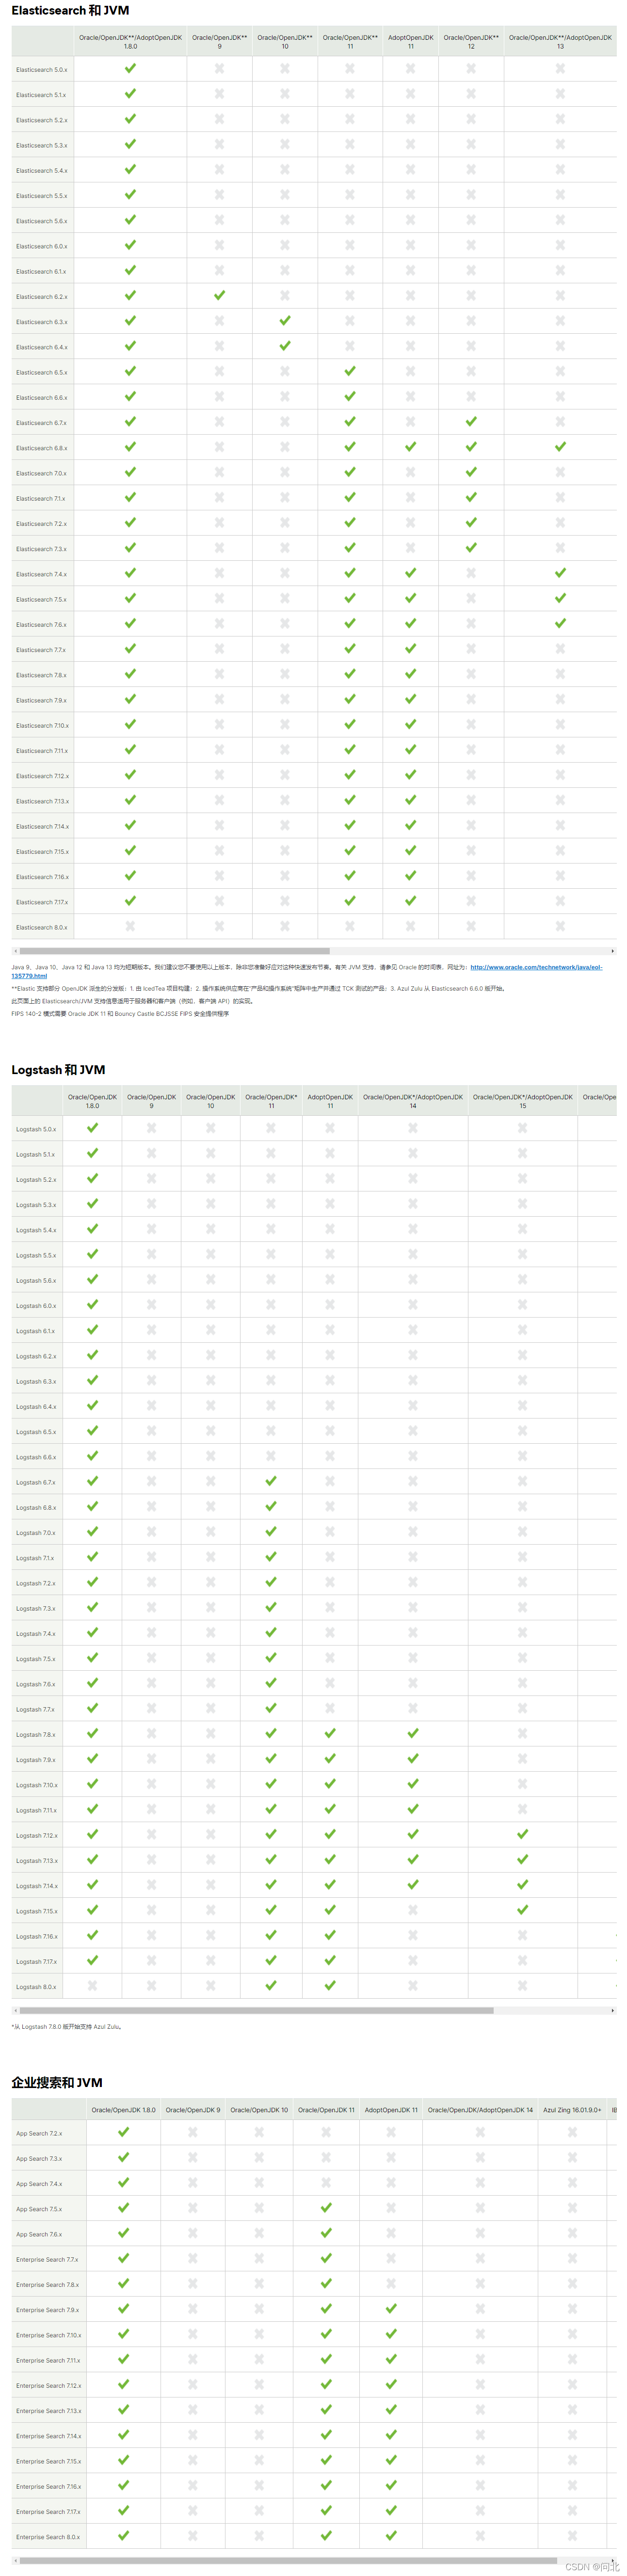627x2576 pixels.
Task: Click the 'App Search 7.2.x' row label
Action: click(39, 2134)
